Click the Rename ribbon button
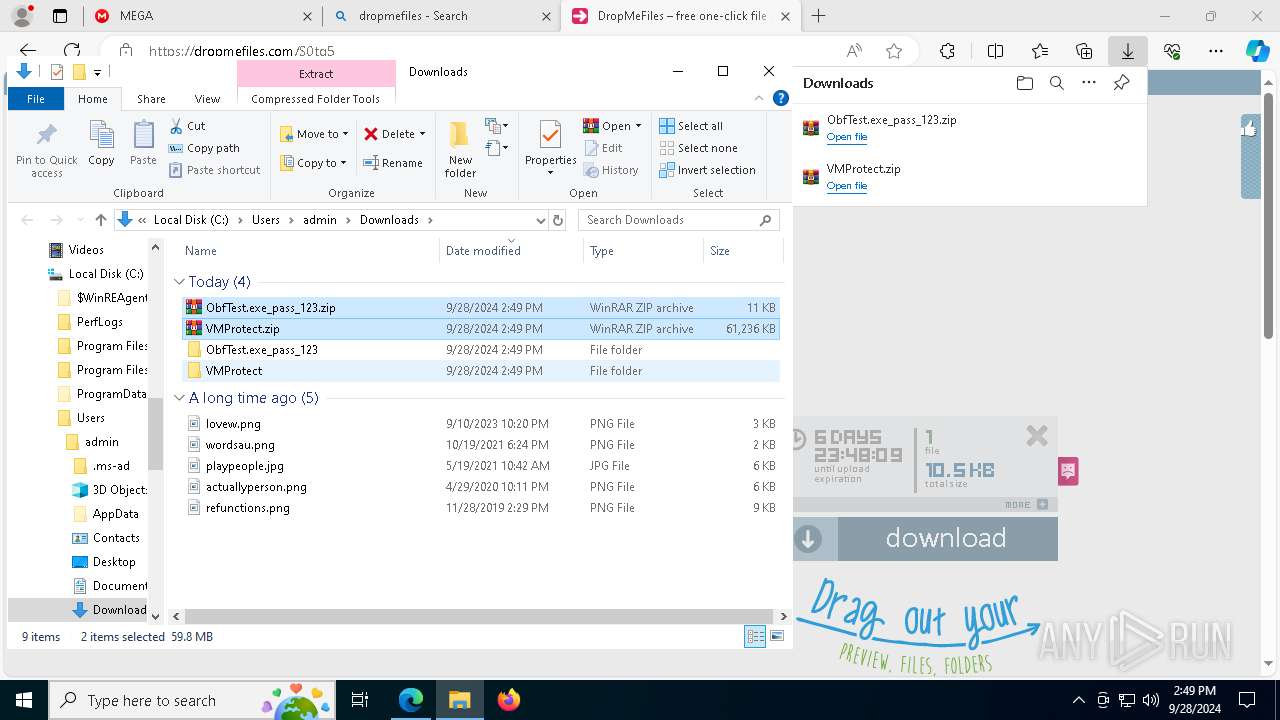This screenshot has height=720, width=1280. pyautogui.click(x=393, y=163)
